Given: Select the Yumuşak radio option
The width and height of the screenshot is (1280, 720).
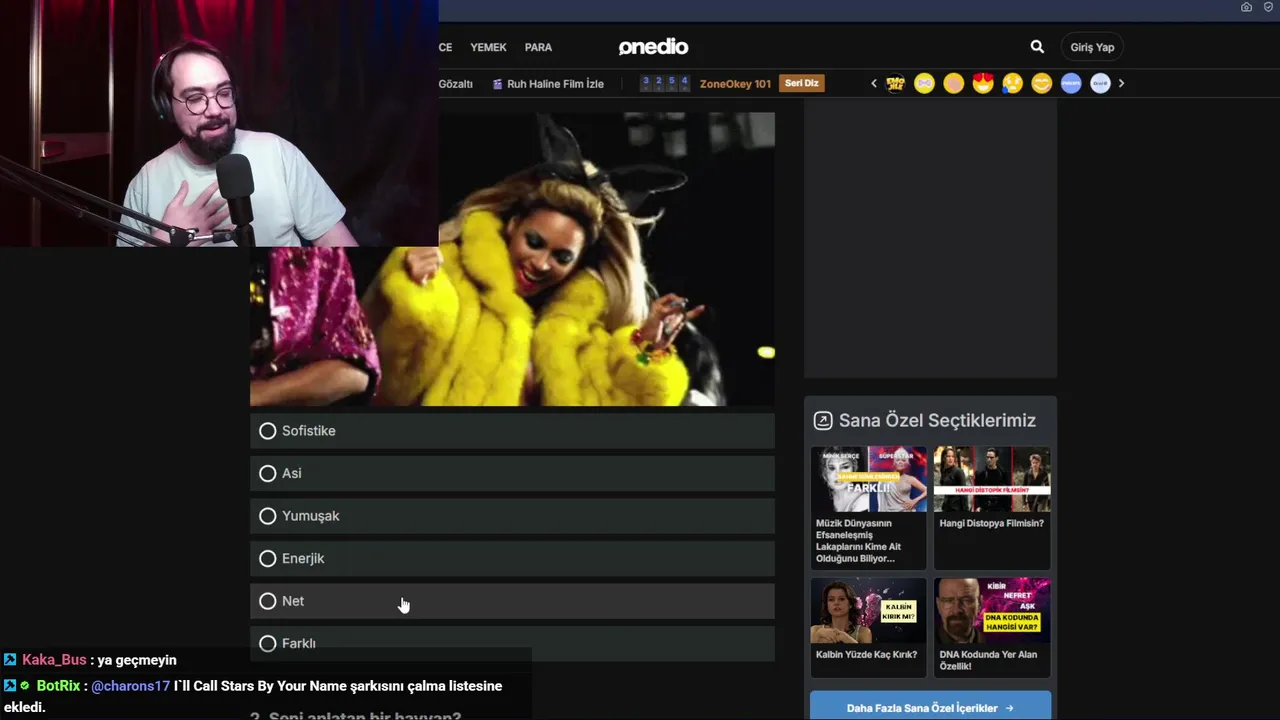Looking at the screenshot, I should click(512, 516).
